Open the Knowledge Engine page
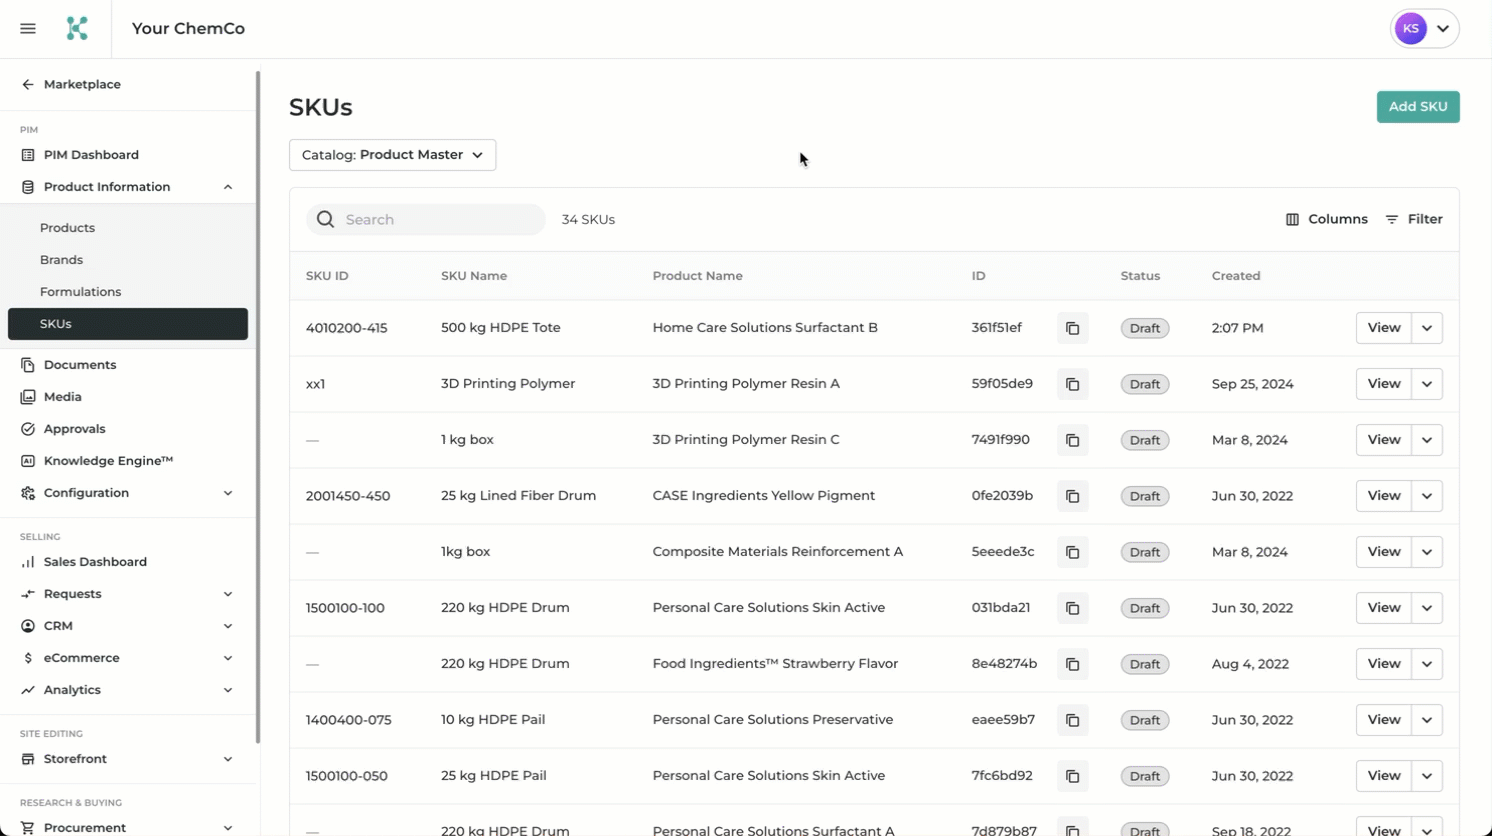Viewport: 1492px width, 836px height. click(108, 461)
